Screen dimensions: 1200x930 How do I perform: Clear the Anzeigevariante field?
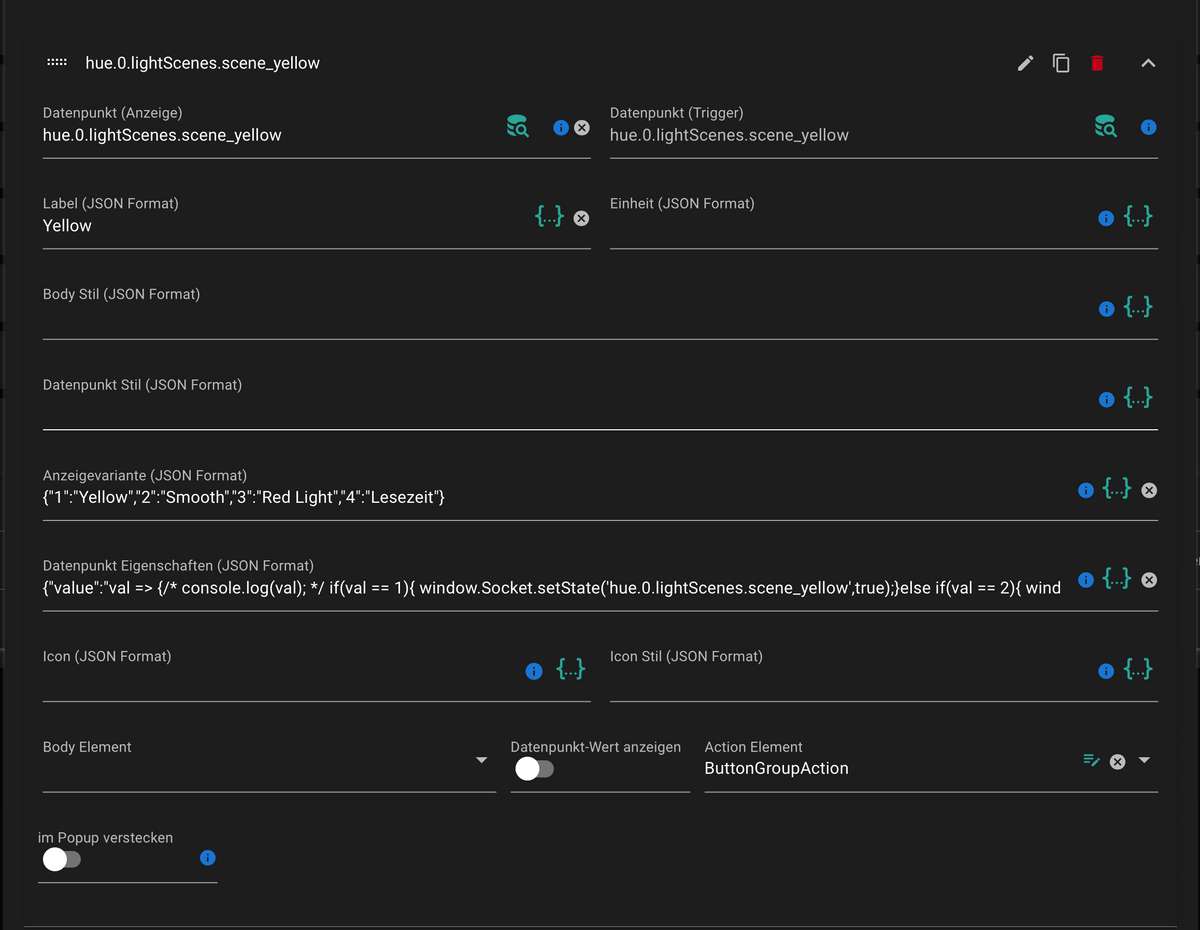(x=1149, y=490)
